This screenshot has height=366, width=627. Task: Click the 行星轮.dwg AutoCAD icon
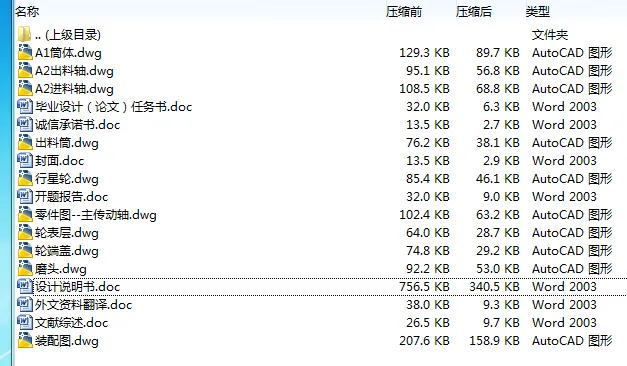[x=25, y=178]
